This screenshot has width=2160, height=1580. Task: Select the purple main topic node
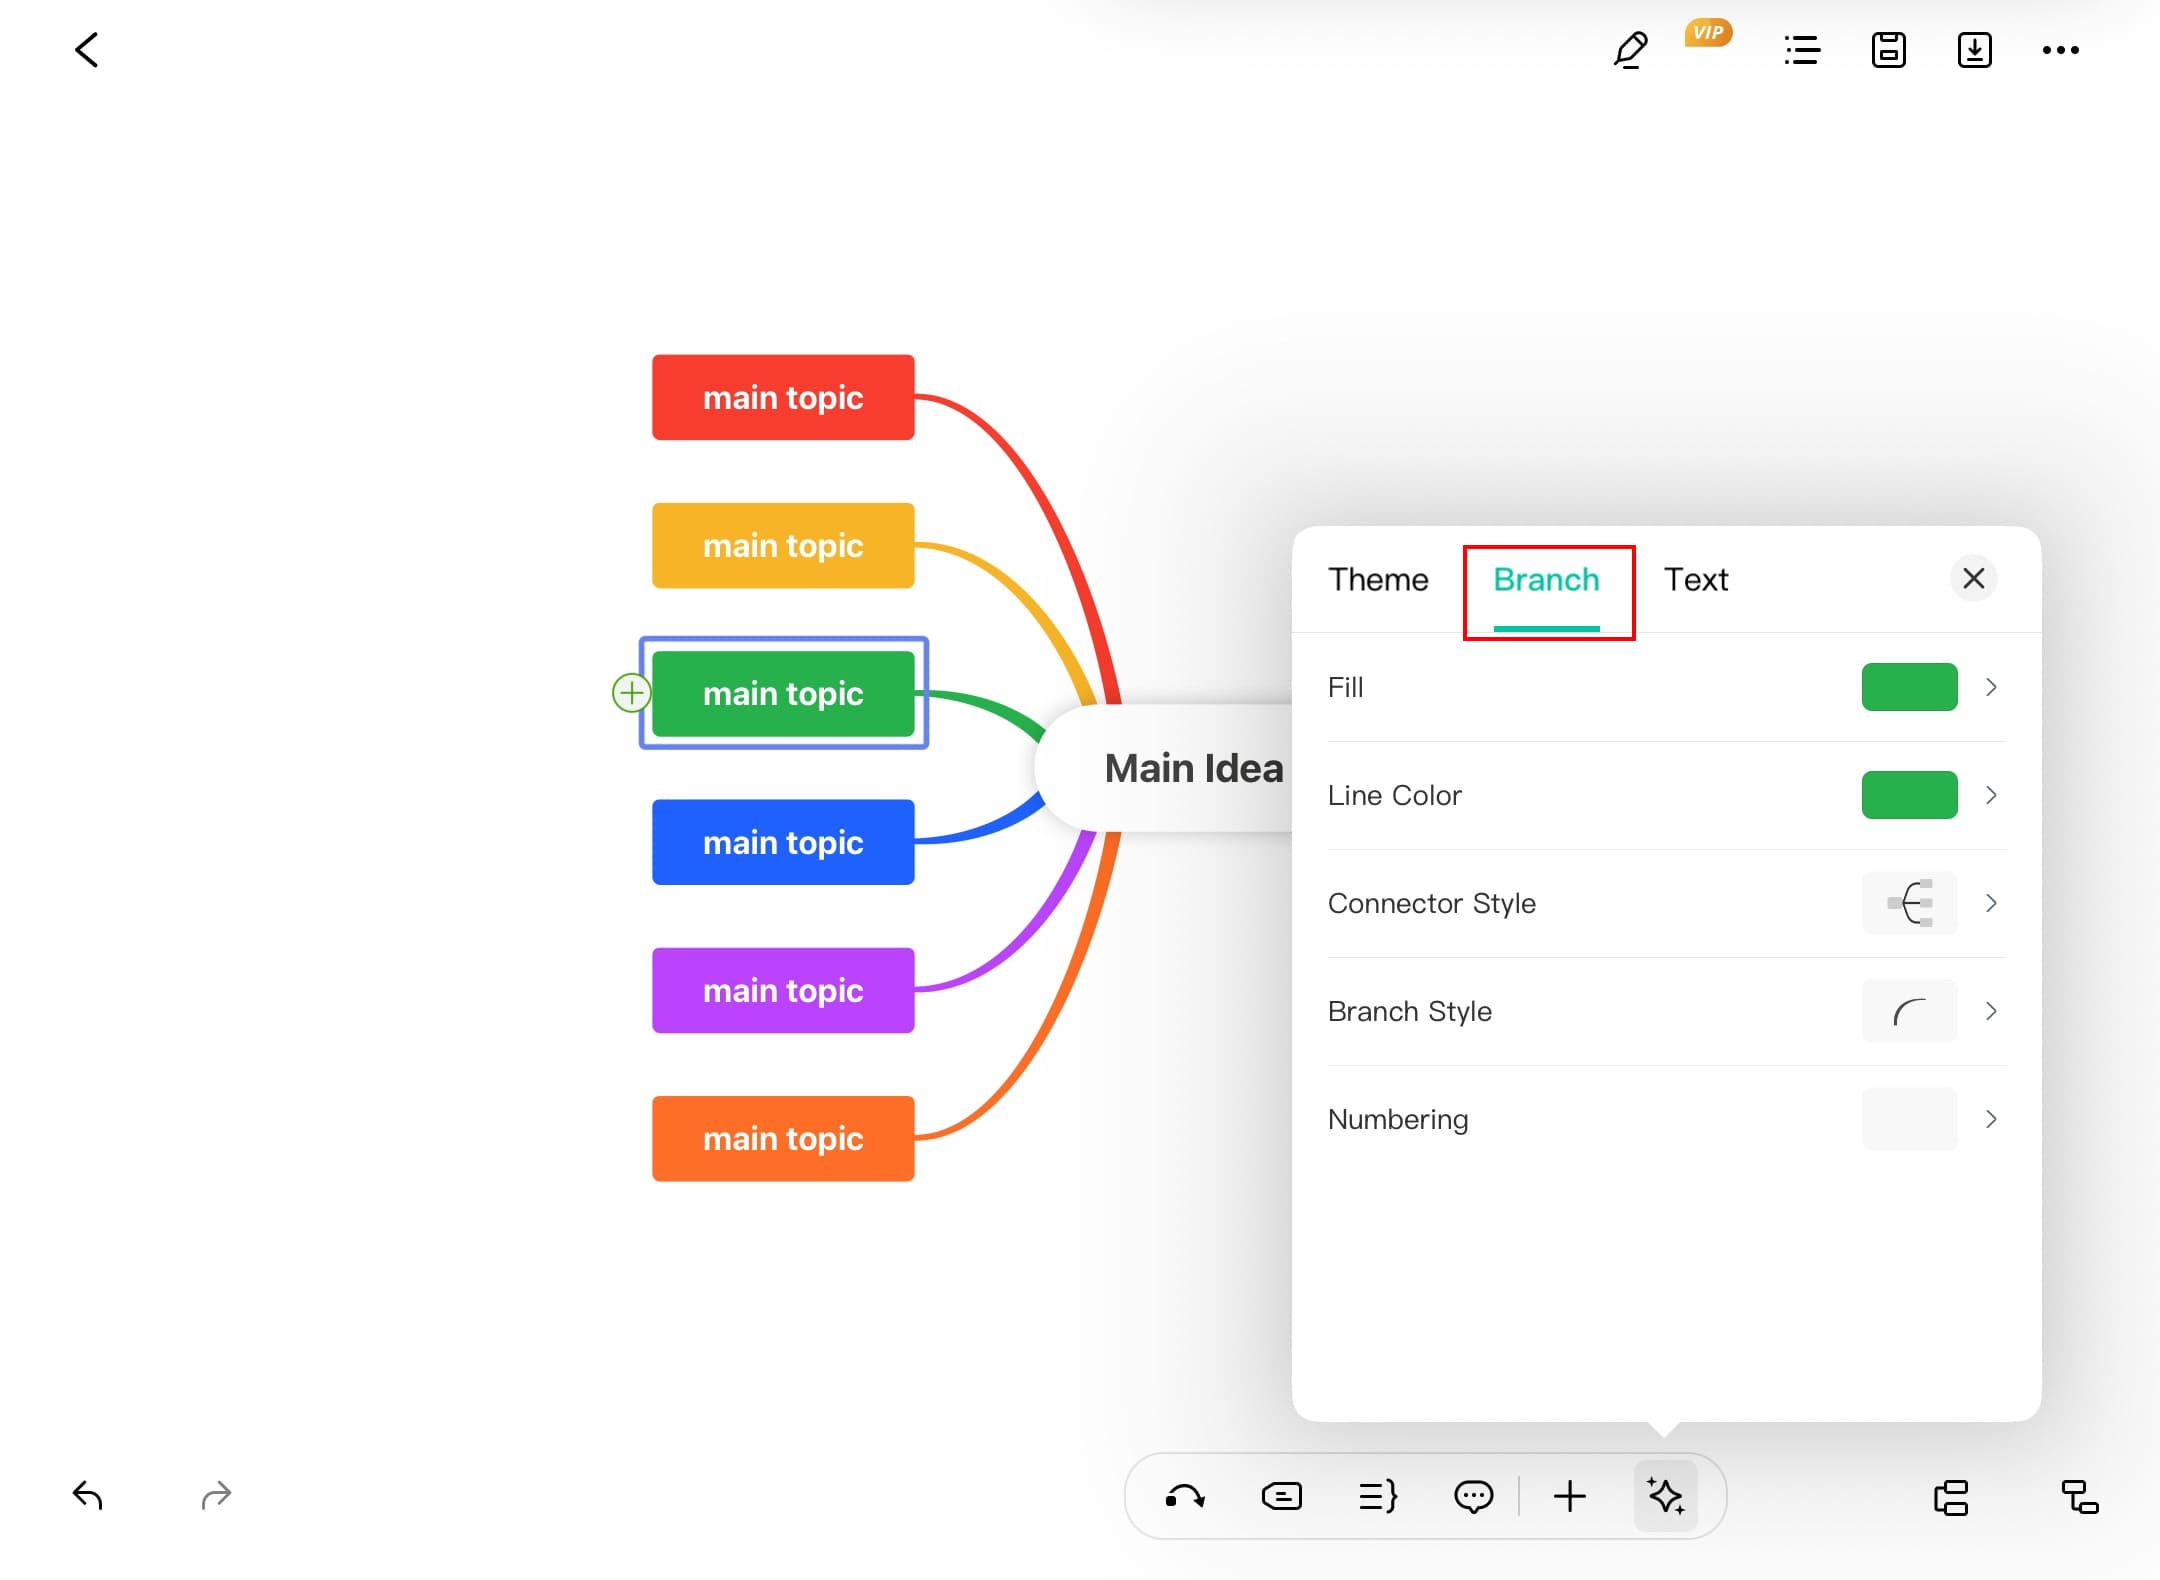pos(783,990)
